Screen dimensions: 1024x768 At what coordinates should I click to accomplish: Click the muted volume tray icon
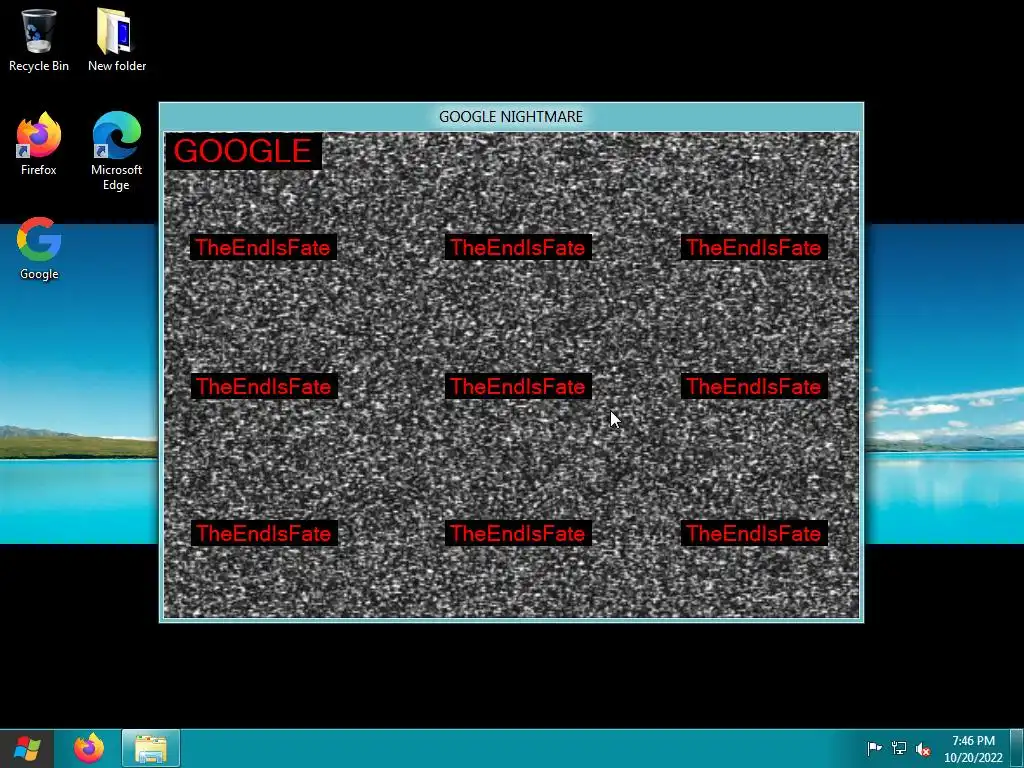923,749
